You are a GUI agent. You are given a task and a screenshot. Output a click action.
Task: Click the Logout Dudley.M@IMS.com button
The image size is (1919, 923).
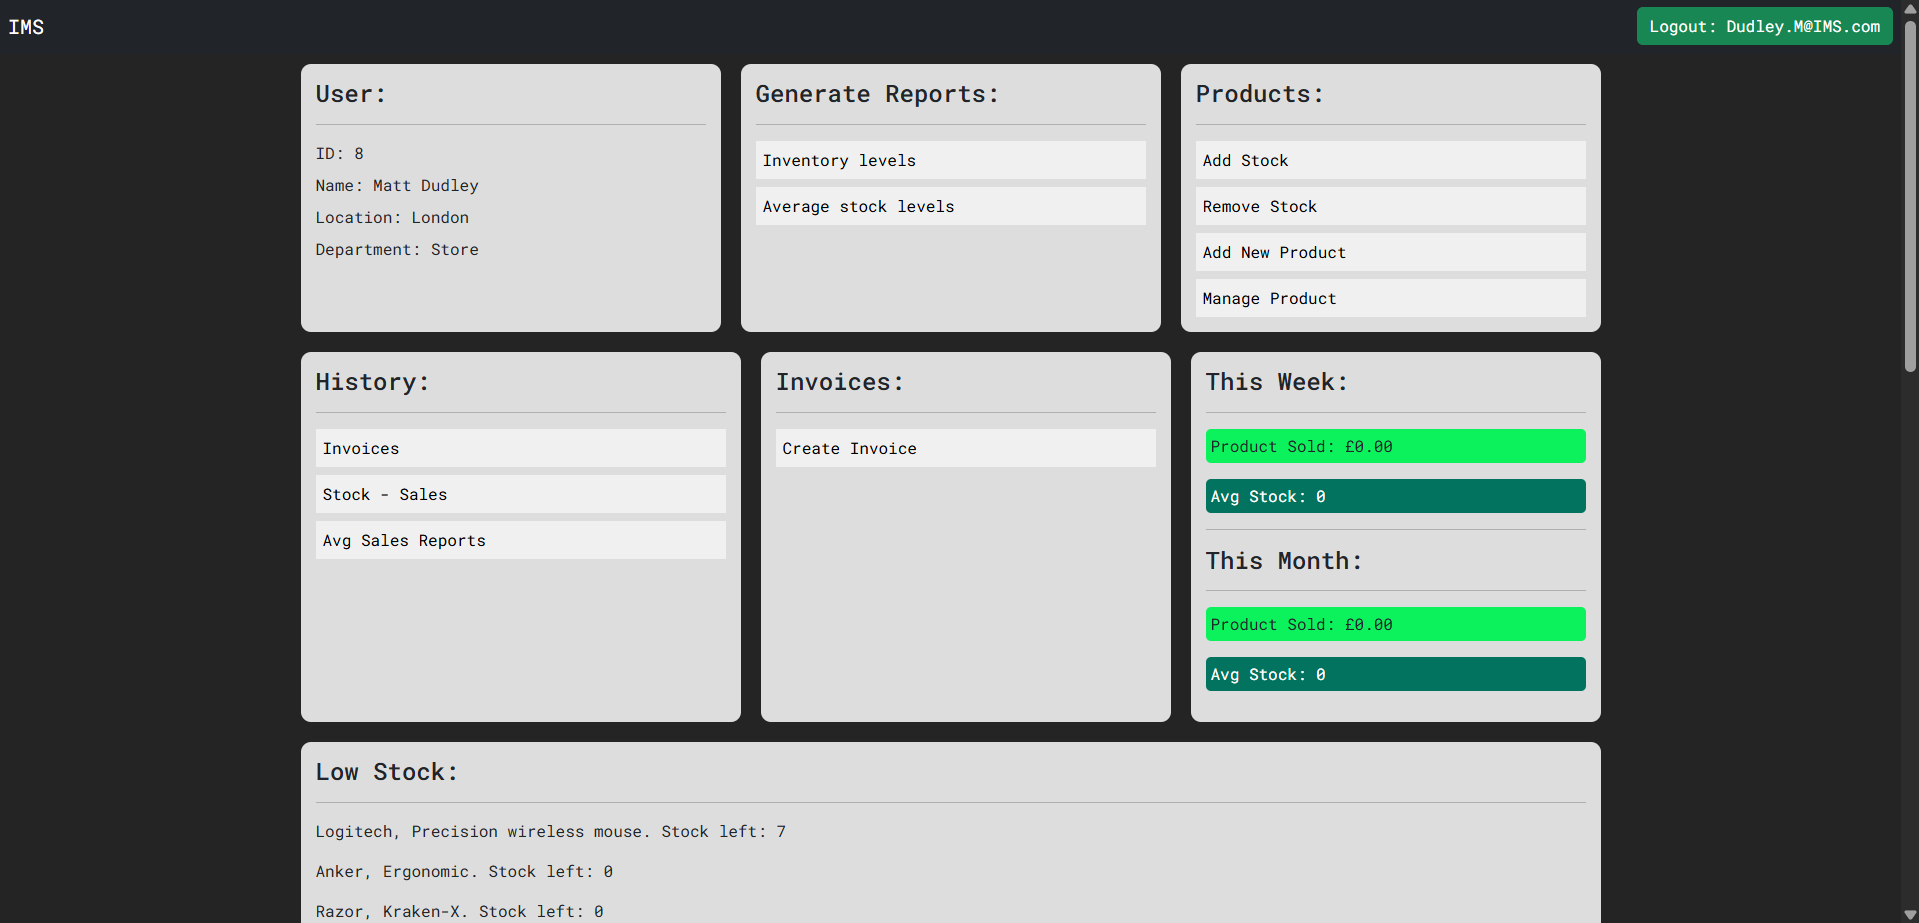[1764, 27]
